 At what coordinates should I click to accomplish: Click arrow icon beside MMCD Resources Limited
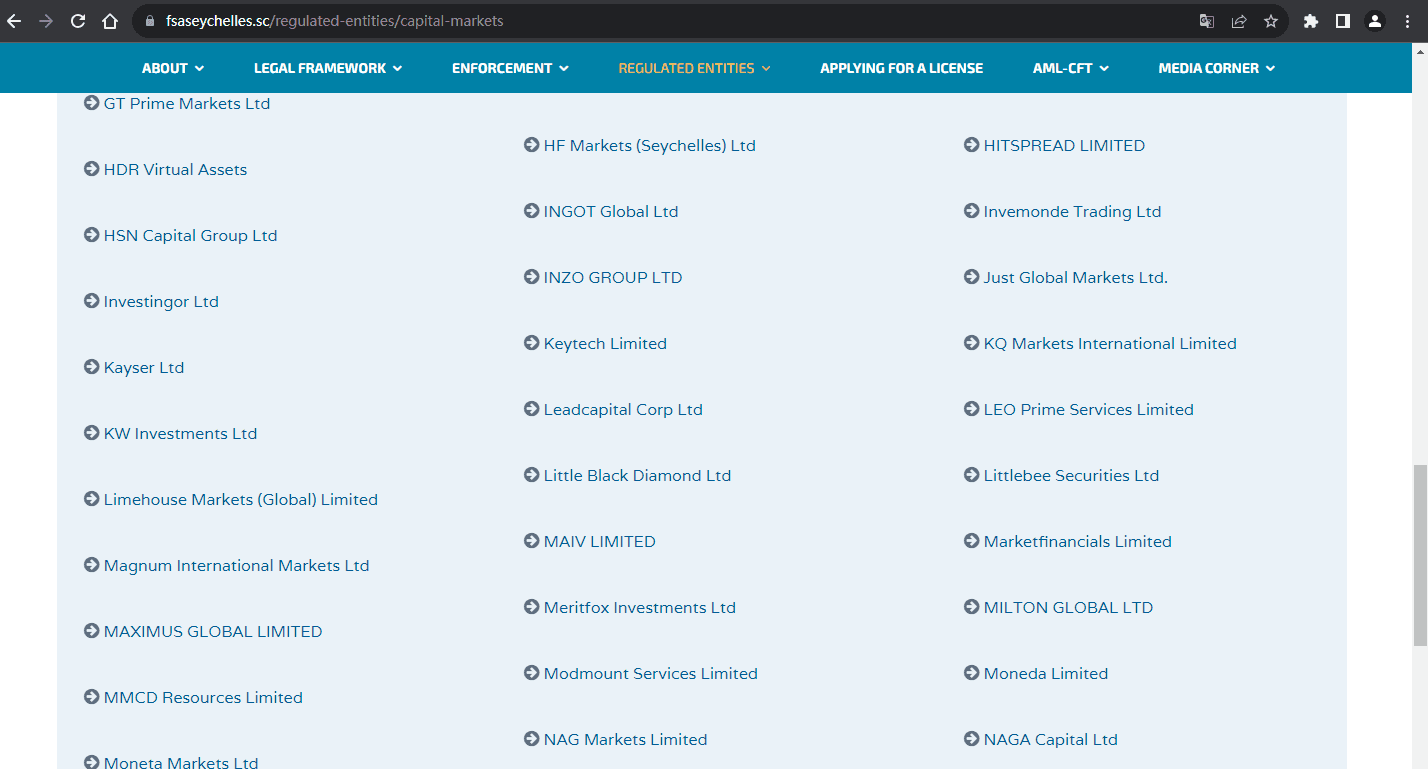[x=92, y=697]
